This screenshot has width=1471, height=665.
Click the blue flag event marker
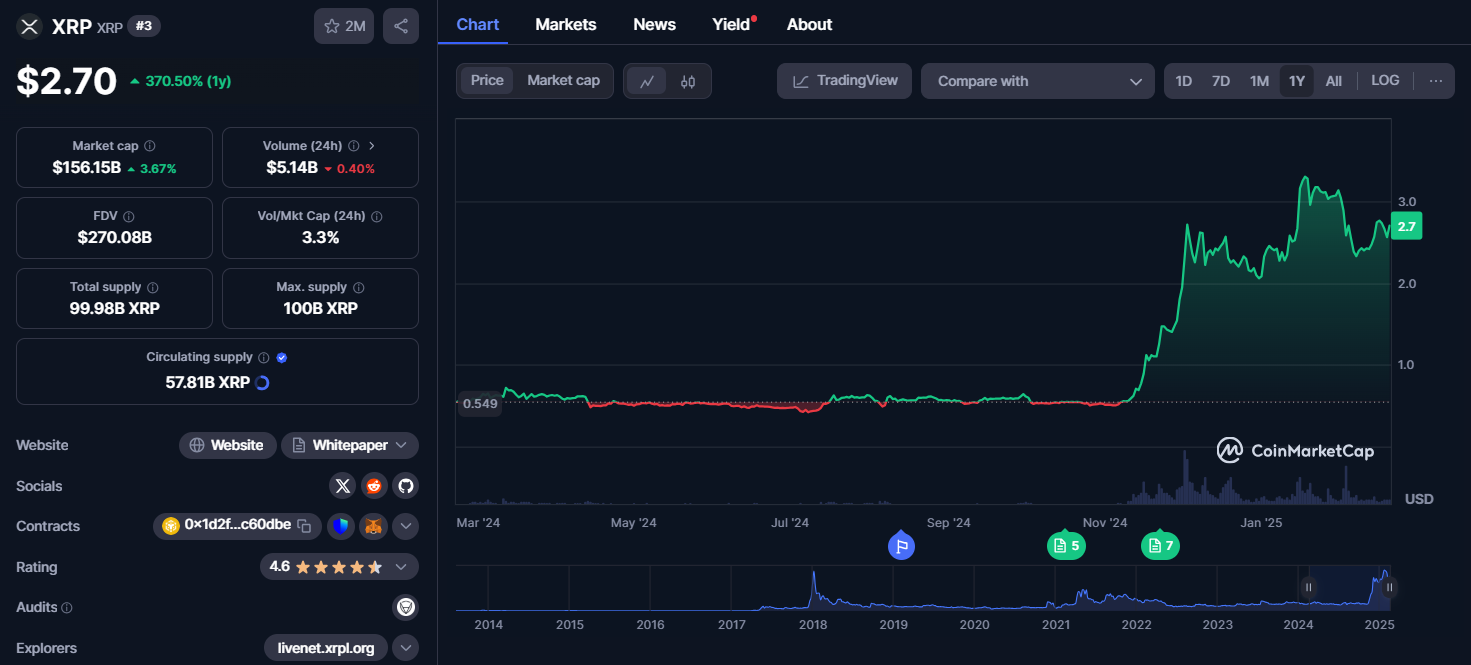pyautogui.click(x=901, y=546)
